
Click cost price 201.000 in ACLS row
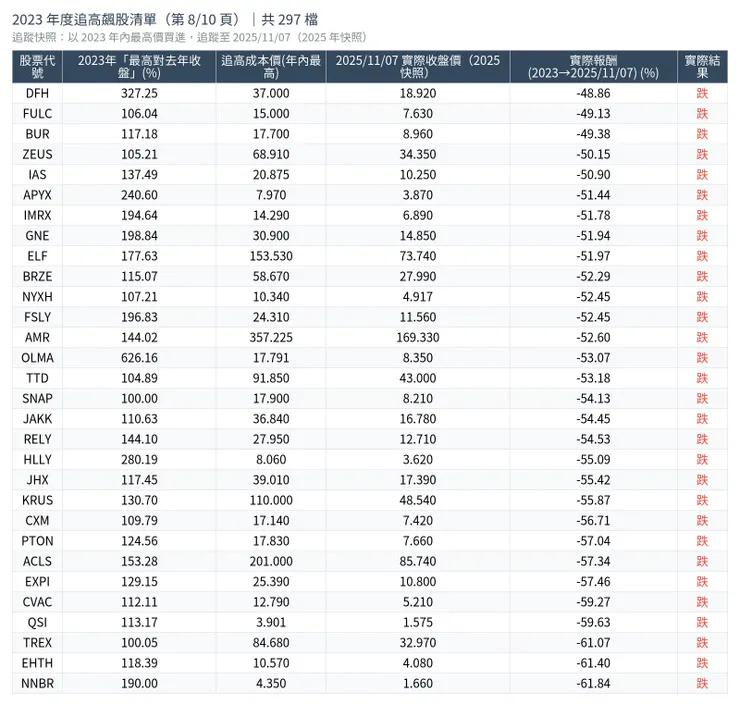(271, 561)
